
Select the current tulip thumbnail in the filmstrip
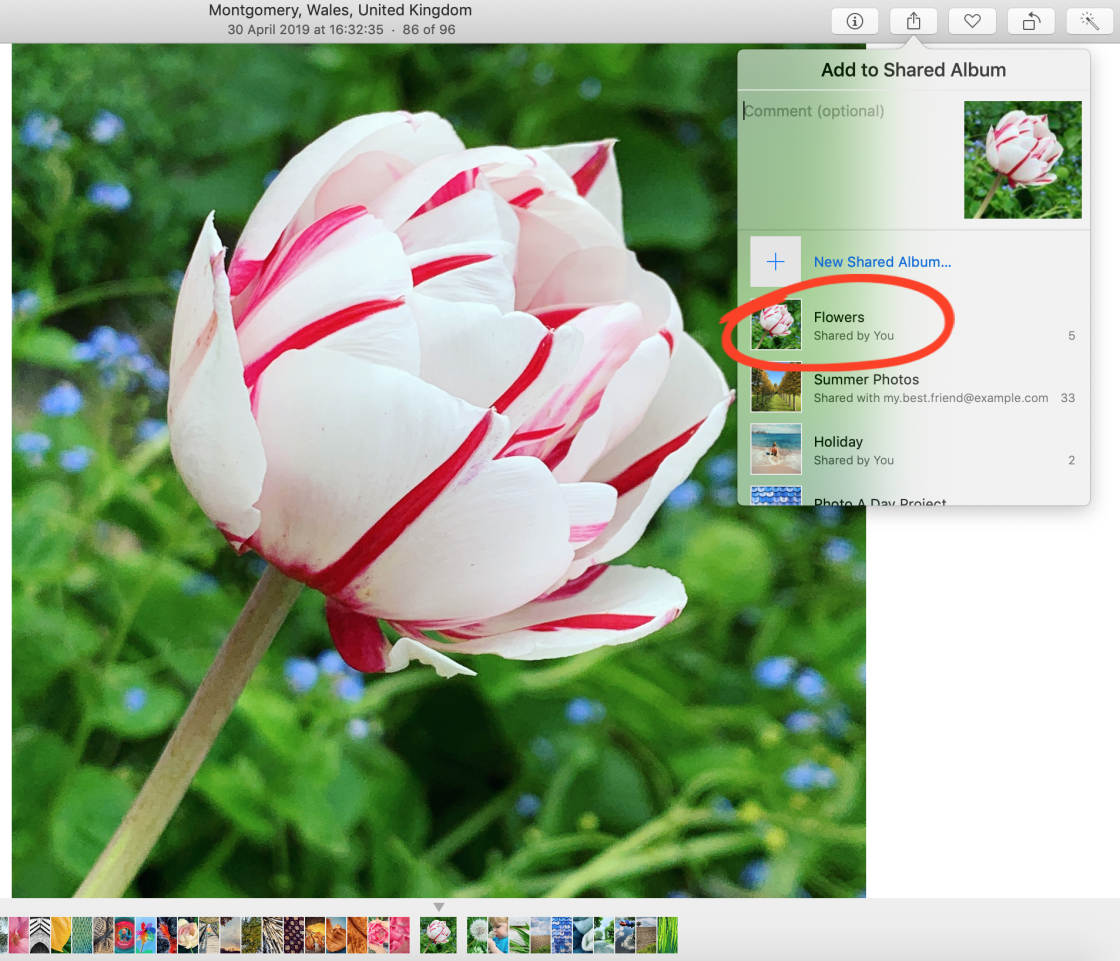click(438, 935)
